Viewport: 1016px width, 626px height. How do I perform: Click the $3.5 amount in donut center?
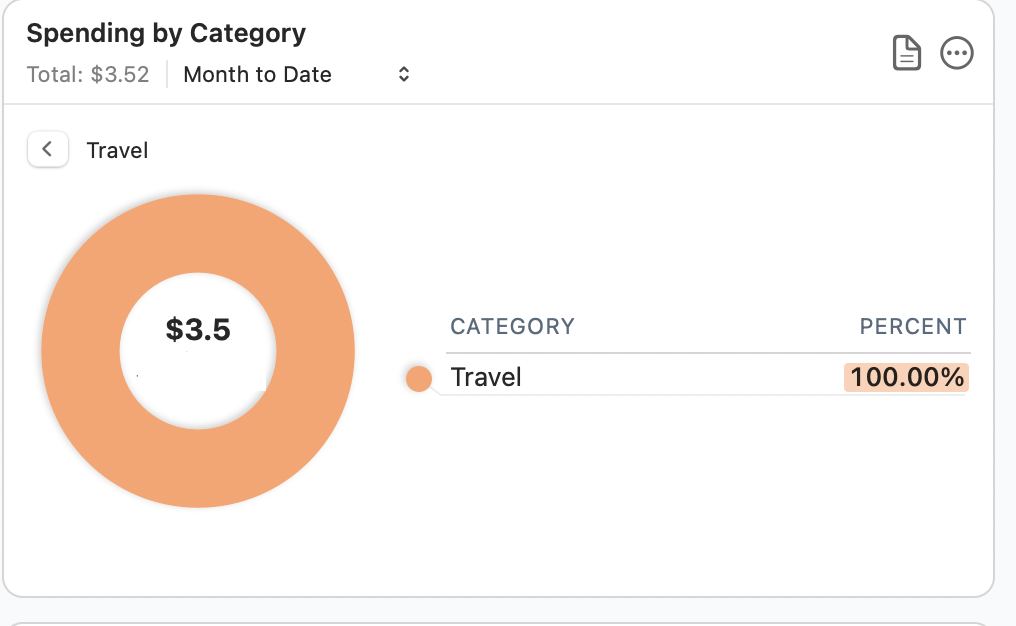click(x=198, y=329)
